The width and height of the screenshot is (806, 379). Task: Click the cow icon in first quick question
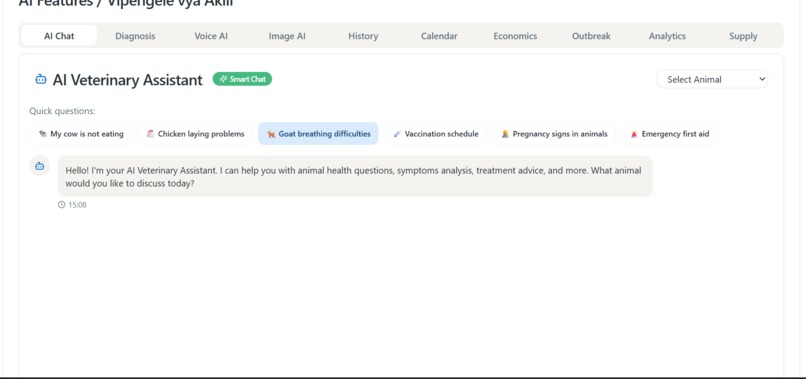coord(43,134)
